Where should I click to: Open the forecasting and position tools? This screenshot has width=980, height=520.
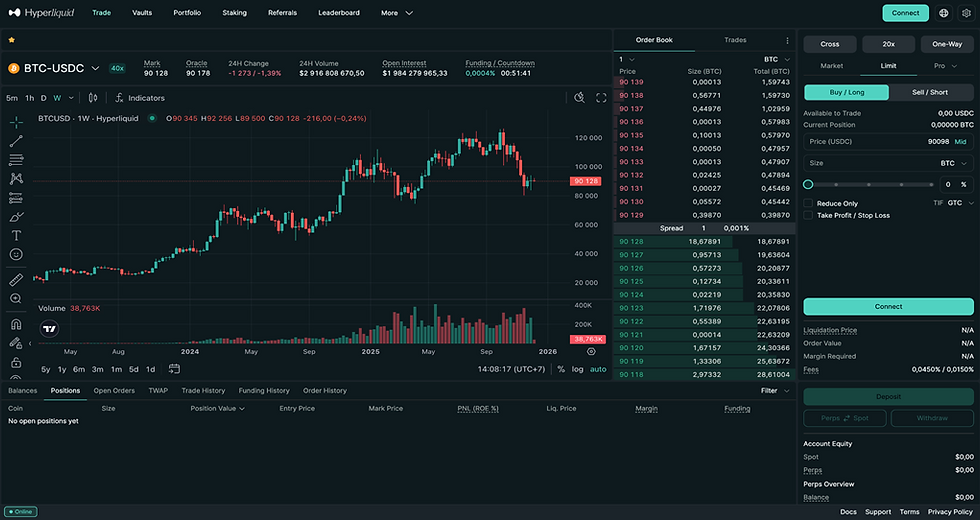(x=16, y=198)
